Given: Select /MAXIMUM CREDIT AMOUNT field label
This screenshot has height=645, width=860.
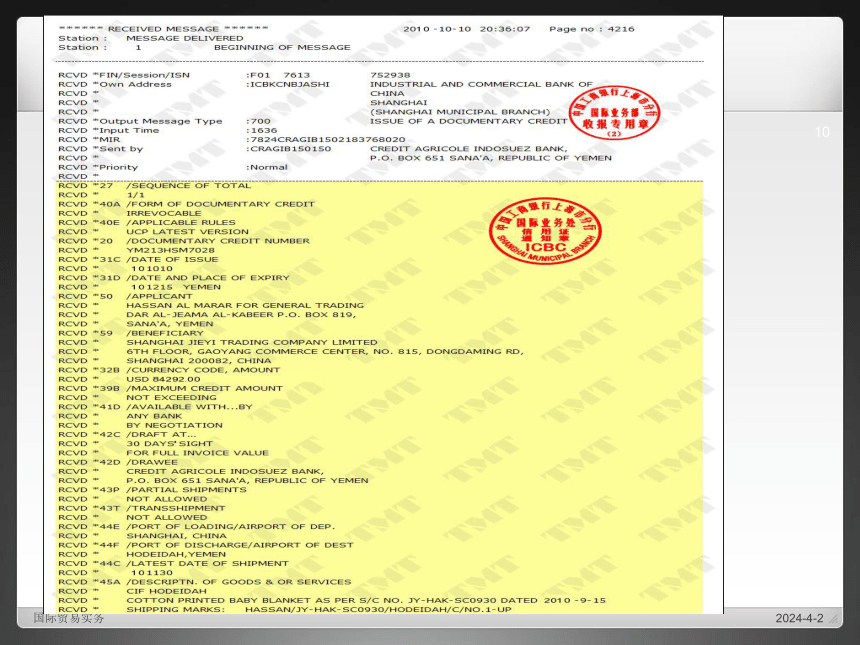Looking at the screenshot, I should (x=205, y=388).
